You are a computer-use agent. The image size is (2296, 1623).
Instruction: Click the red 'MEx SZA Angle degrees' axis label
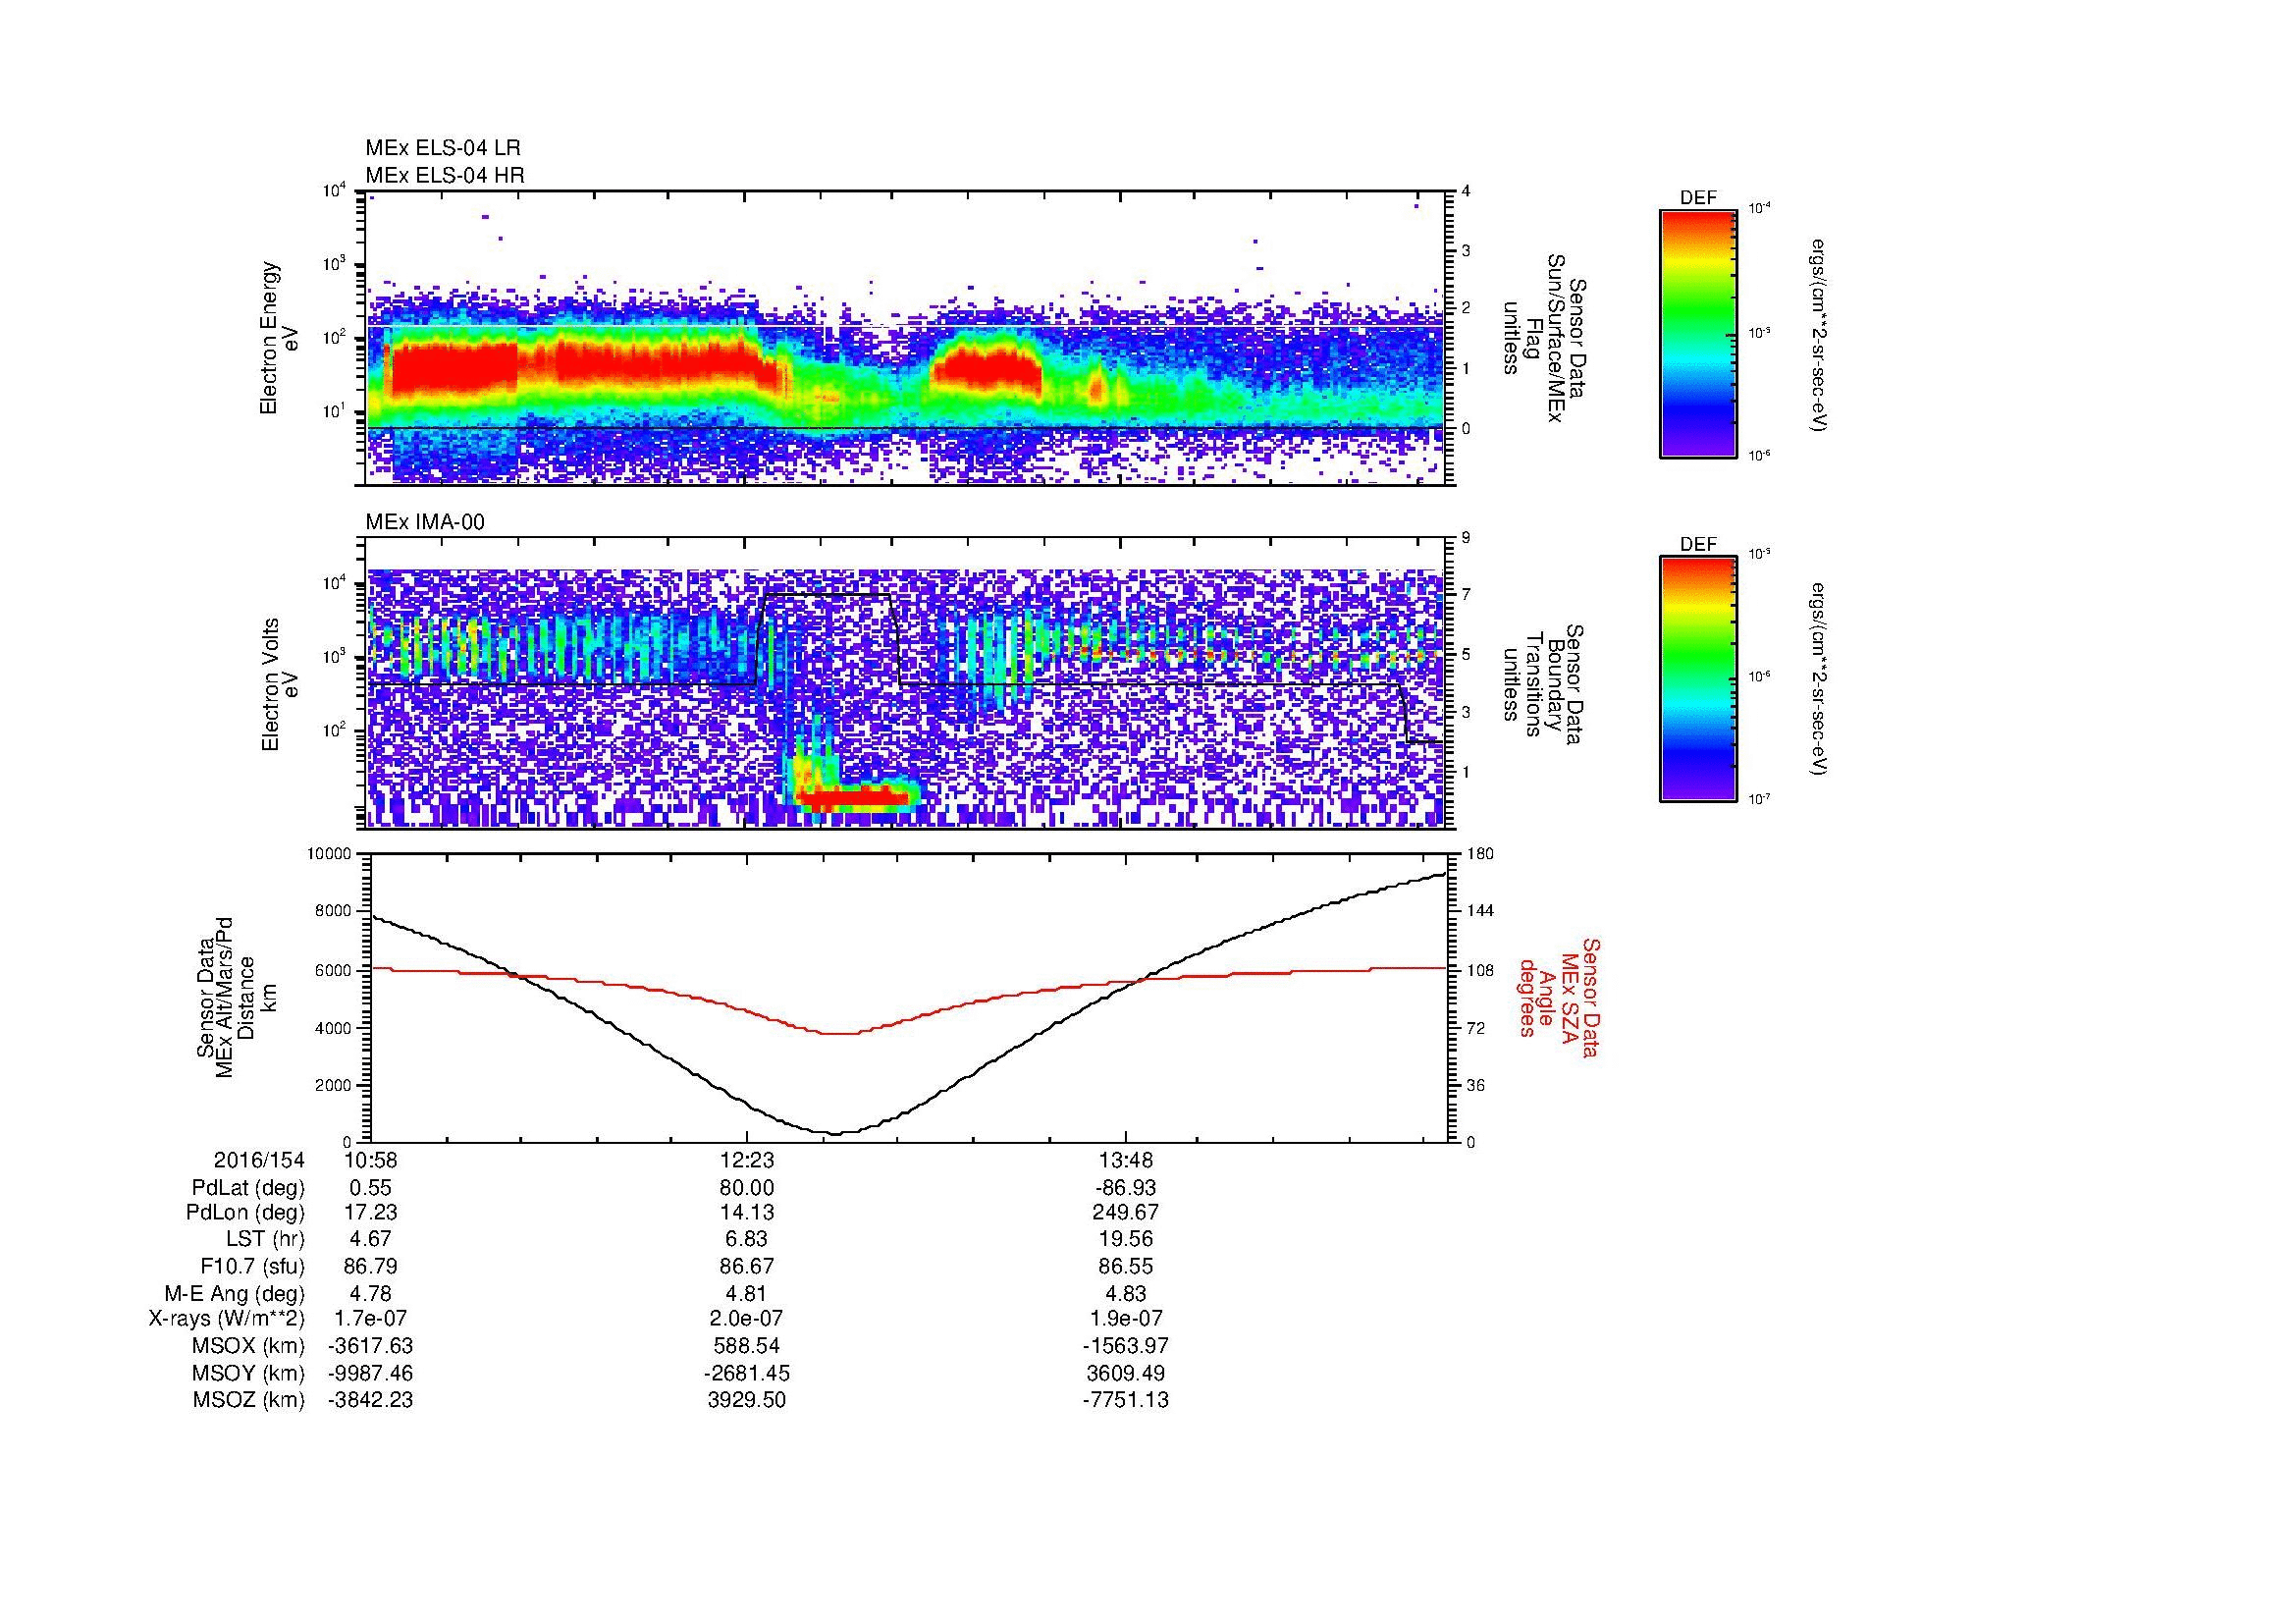coord(1559,997)
